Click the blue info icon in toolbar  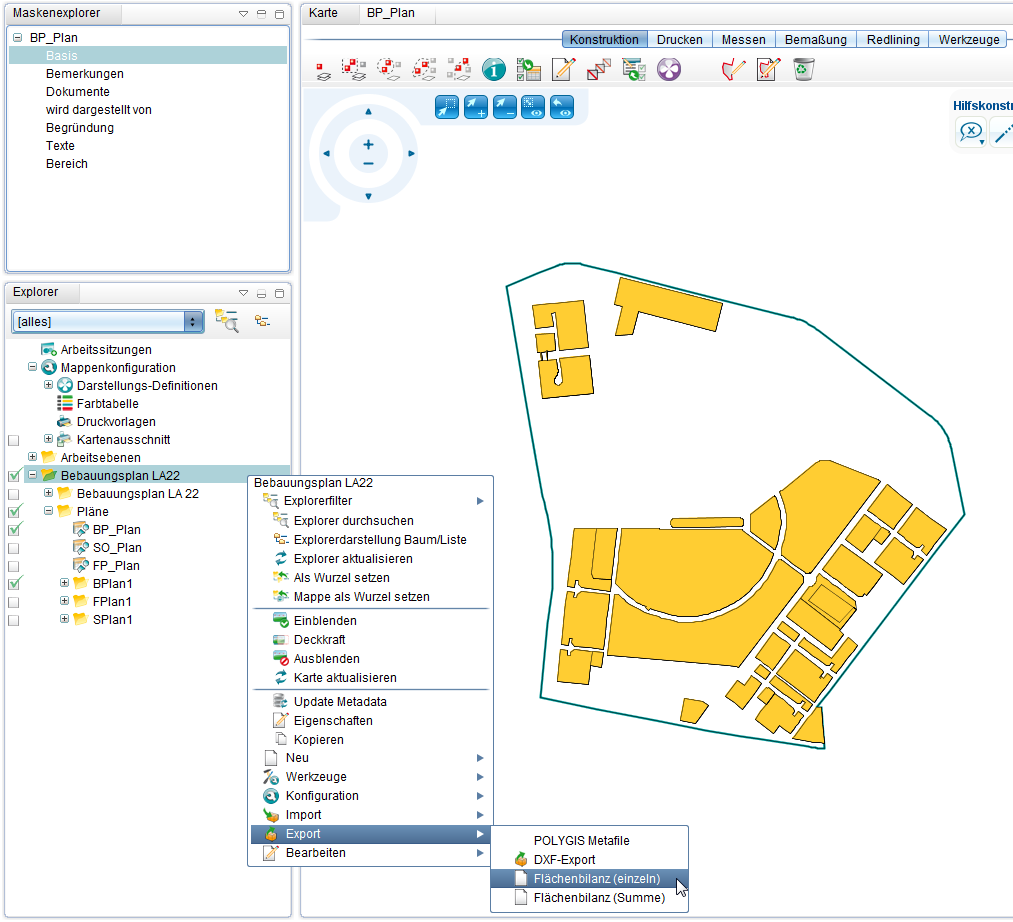click(x=493, y=69)
